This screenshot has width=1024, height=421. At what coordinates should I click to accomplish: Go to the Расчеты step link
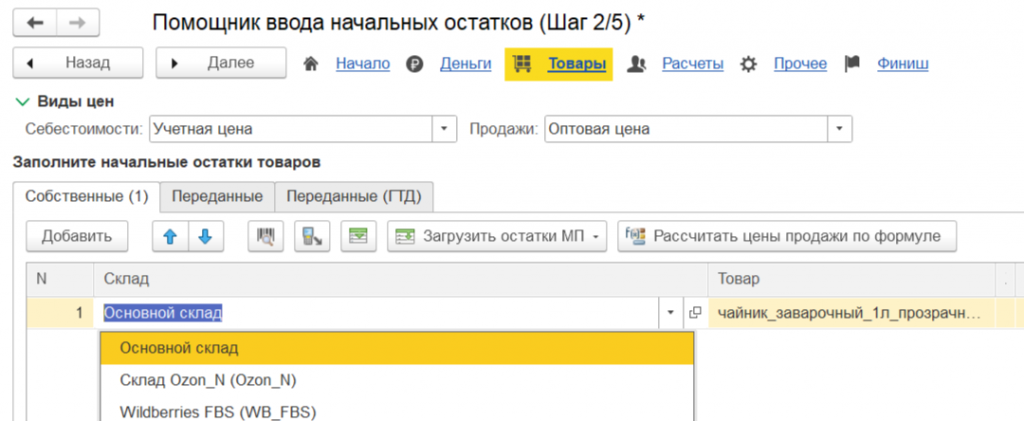click(692, 64)
